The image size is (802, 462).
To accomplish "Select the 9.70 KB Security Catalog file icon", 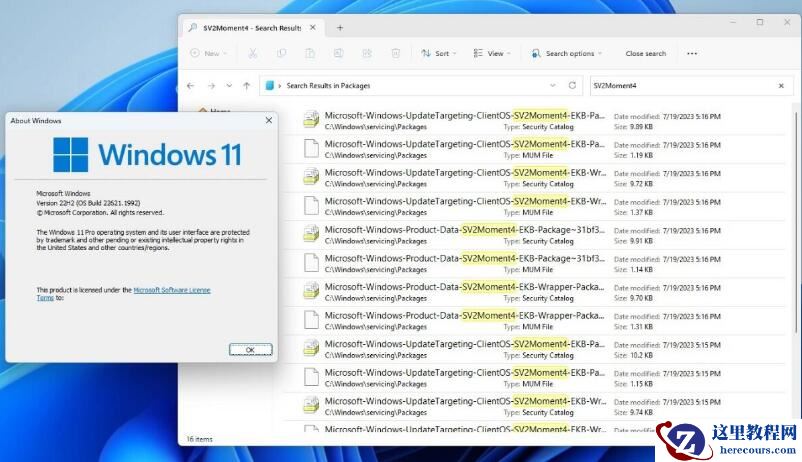I will click(x=311, y=291).
